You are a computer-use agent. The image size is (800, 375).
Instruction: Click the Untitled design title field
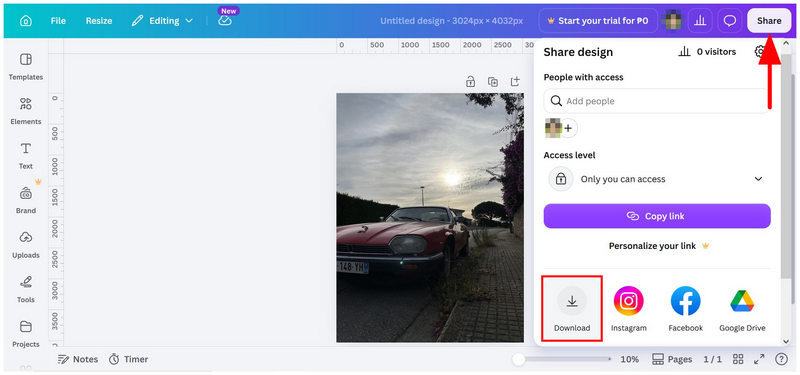(x=452, y=21)
